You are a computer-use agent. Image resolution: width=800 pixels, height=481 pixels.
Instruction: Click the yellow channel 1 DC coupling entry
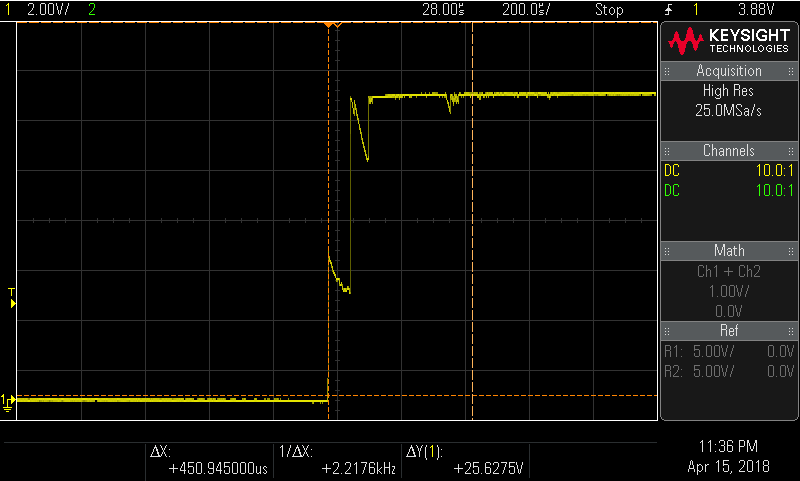click(672, 171)
